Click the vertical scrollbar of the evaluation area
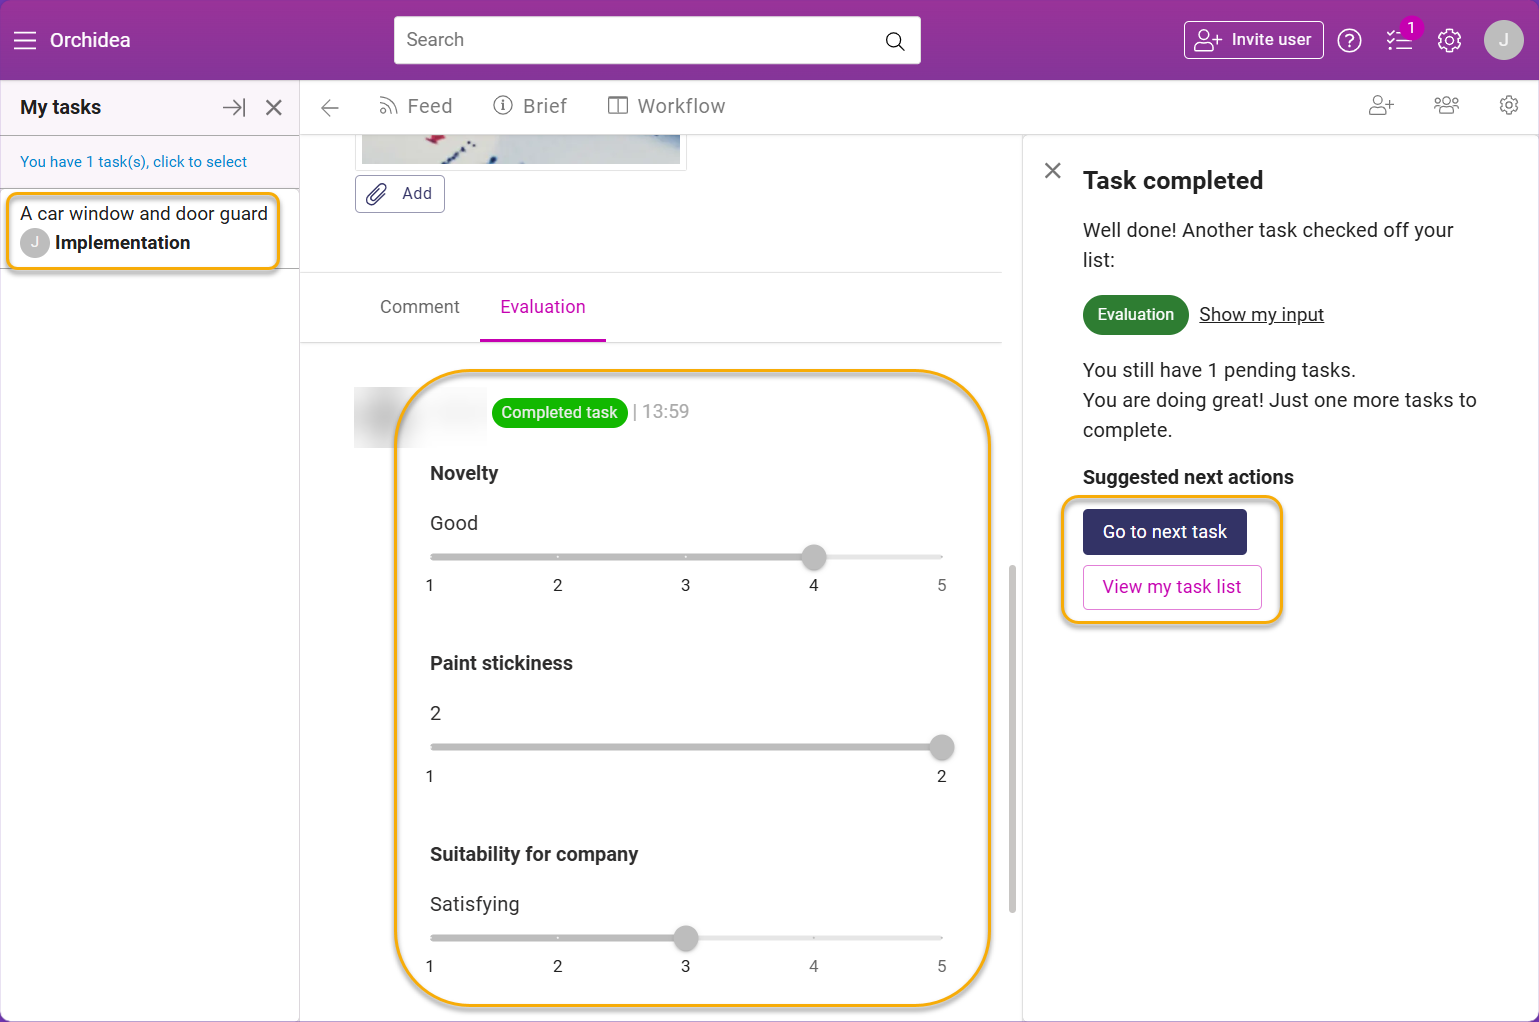 pyautogui.click(x=1012, y=739)
